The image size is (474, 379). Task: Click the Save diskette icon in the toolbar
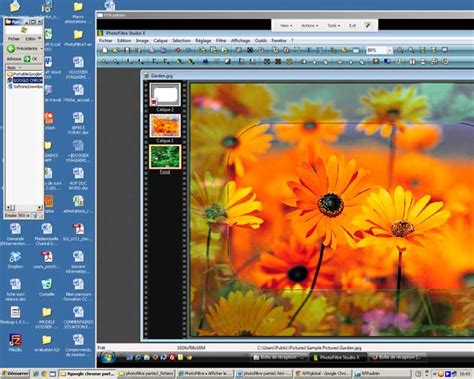point(127,50)
